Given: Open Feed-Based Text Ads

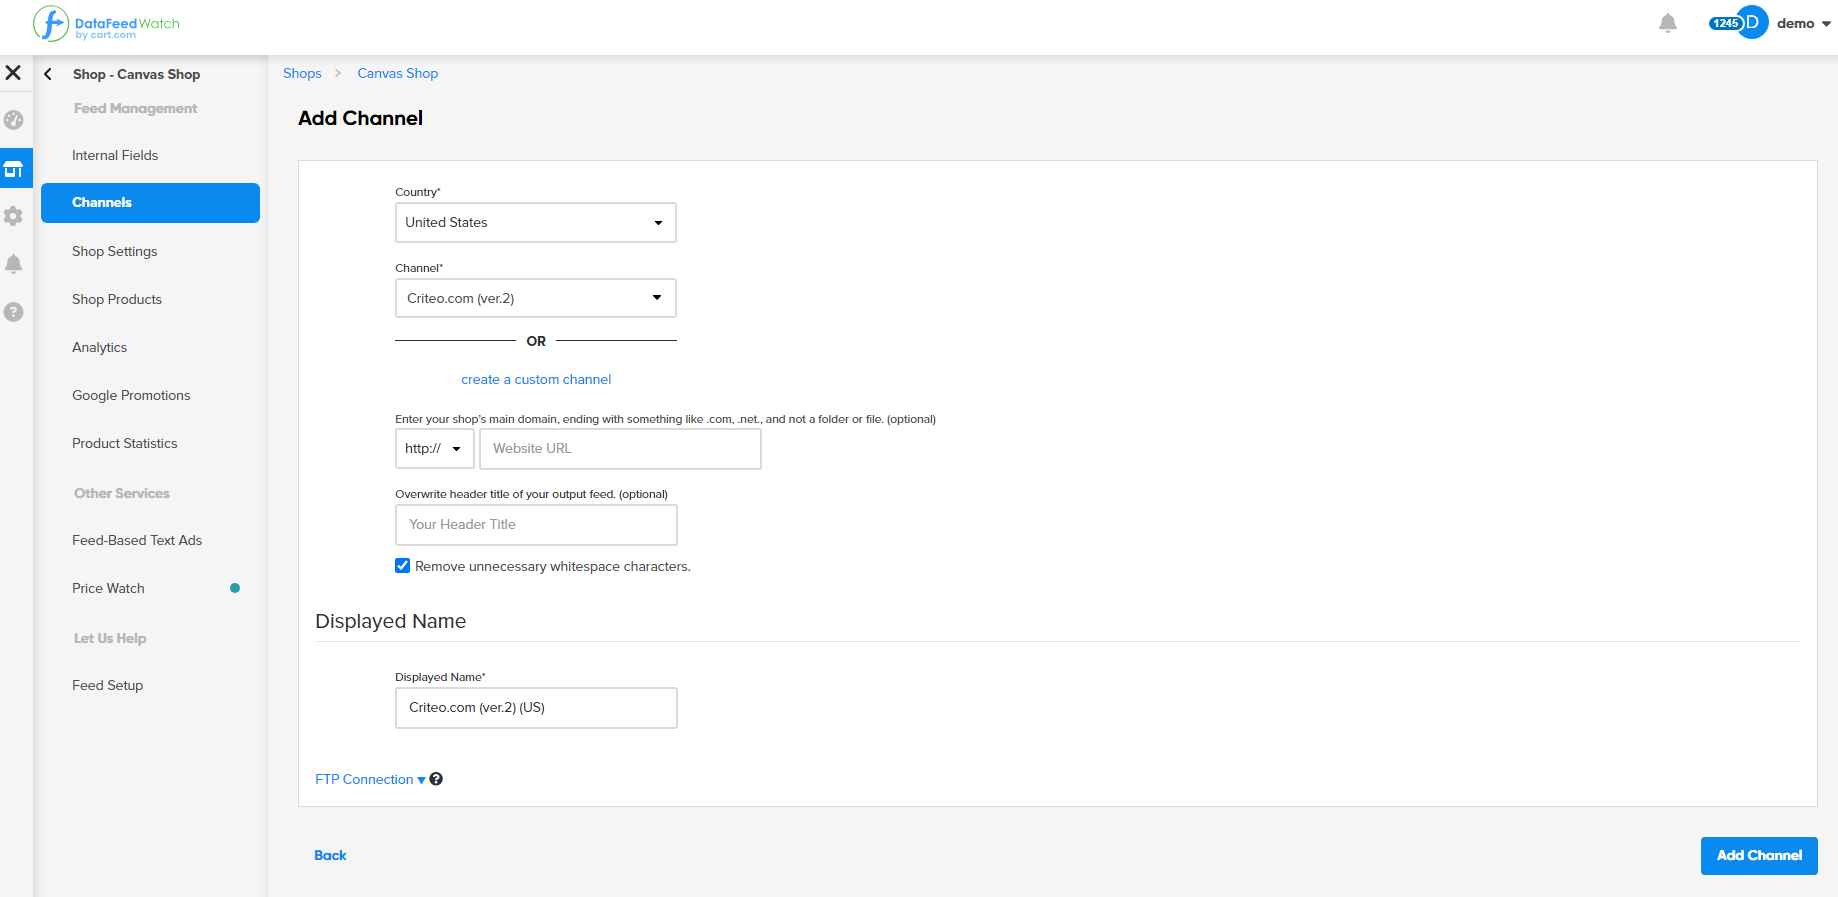Looking at the screenshot, I should pyautogui.click(x=137, y=540).
